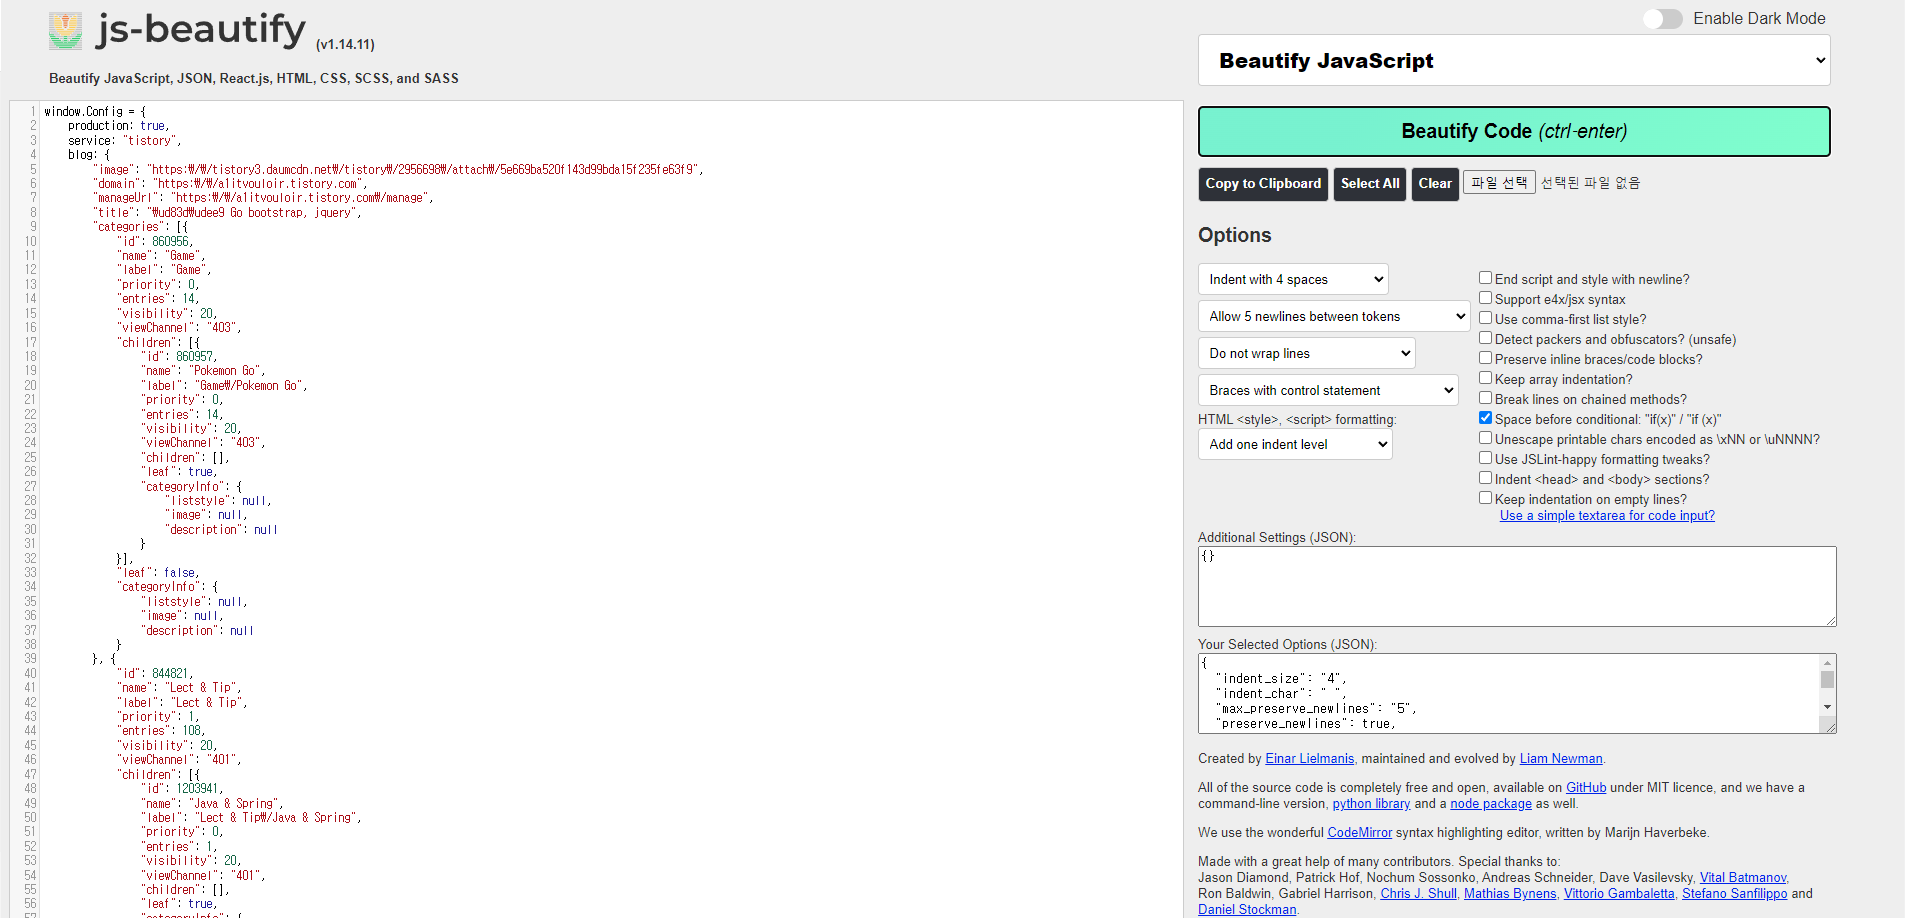Click scroll-down arrow of Selected Options box
This screenshot has width=1905, height=918.
click(1827, 707)
